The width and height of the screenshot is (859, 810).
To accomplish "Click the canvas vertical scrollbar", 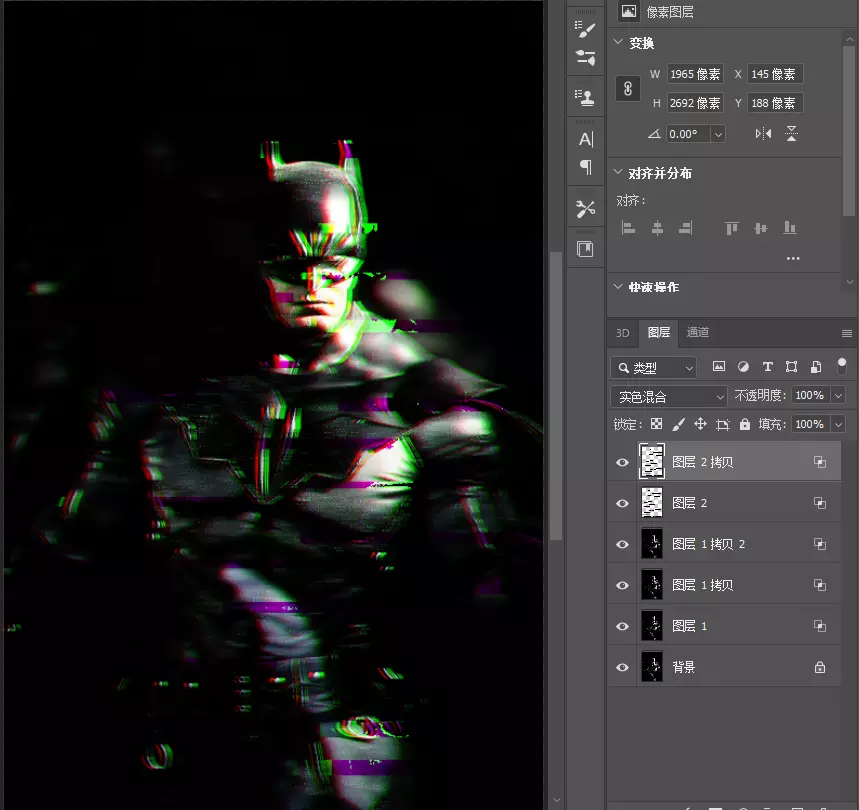I will pyautogui.click(x=556, y=395).
